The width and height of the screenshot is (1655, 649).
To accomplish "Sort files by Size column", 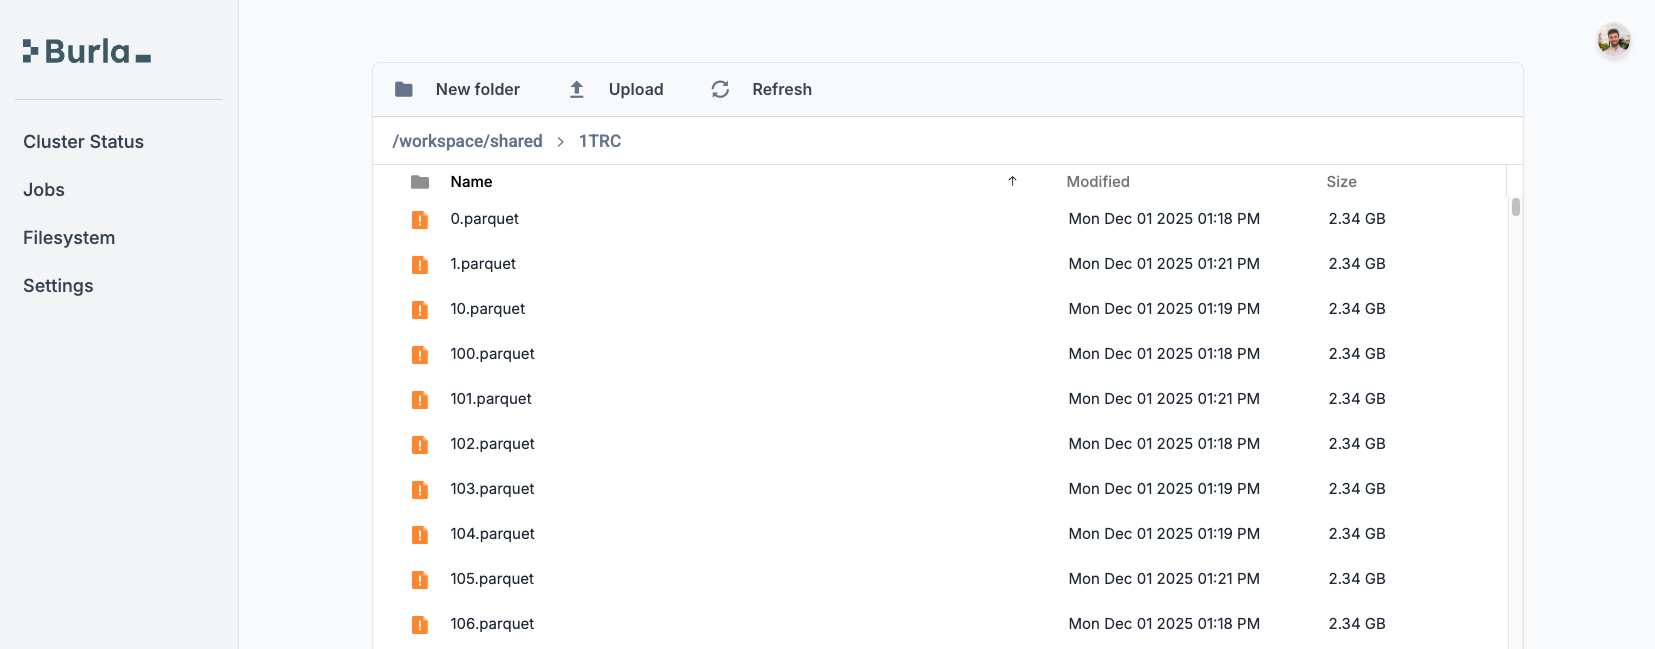I will [1341, 182].
